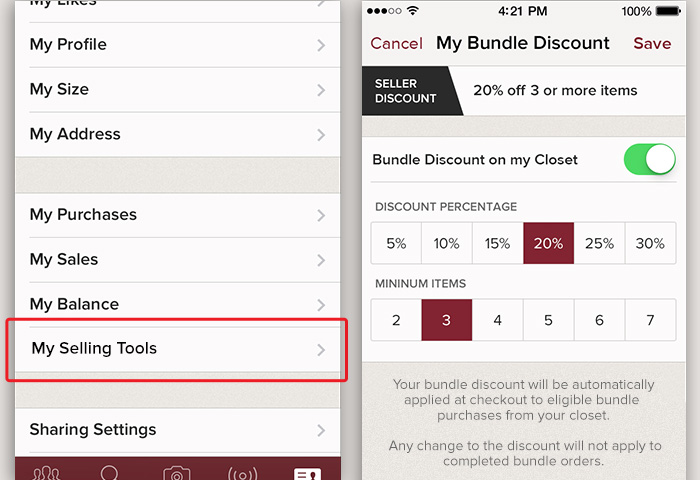Screen dimensions: 700x480
Task: Set discount percentage to 10%
Action: coord(446,243)
